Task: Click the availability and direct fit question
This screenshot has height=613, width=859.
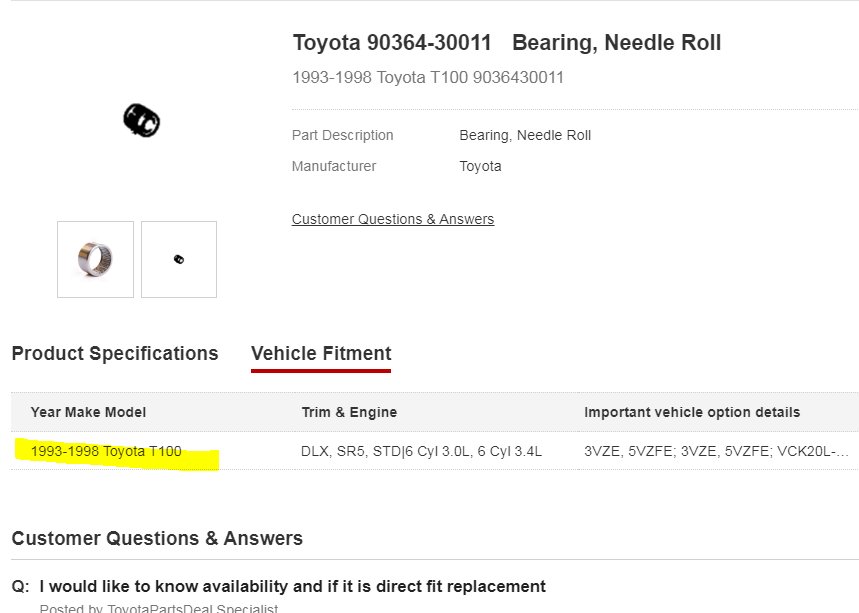Action: tap(292, 586)
